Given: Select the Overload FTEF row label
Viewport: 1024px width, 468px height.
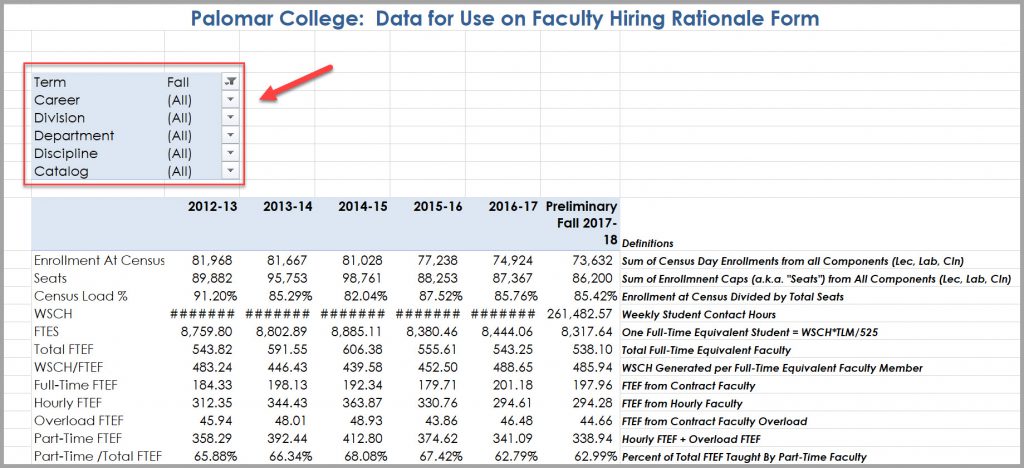Looking at the screenshot, I should point(78,421).
